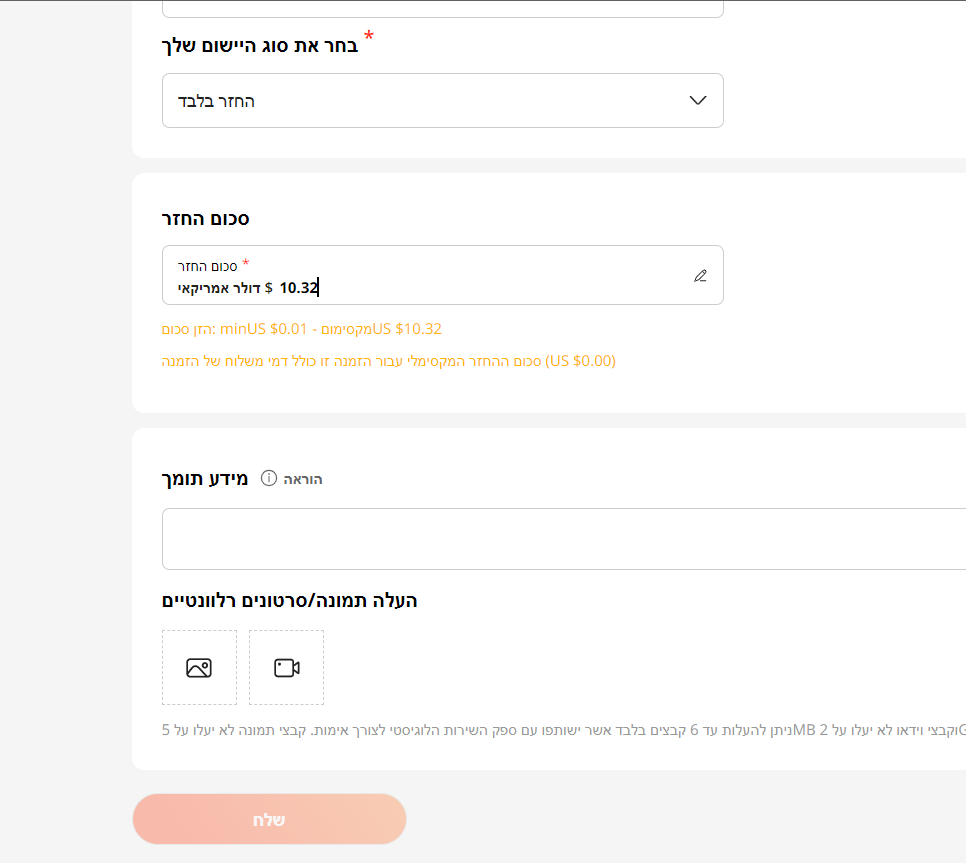Click the מידע תומך heading

pyautogui.click(x=204, y=478)
